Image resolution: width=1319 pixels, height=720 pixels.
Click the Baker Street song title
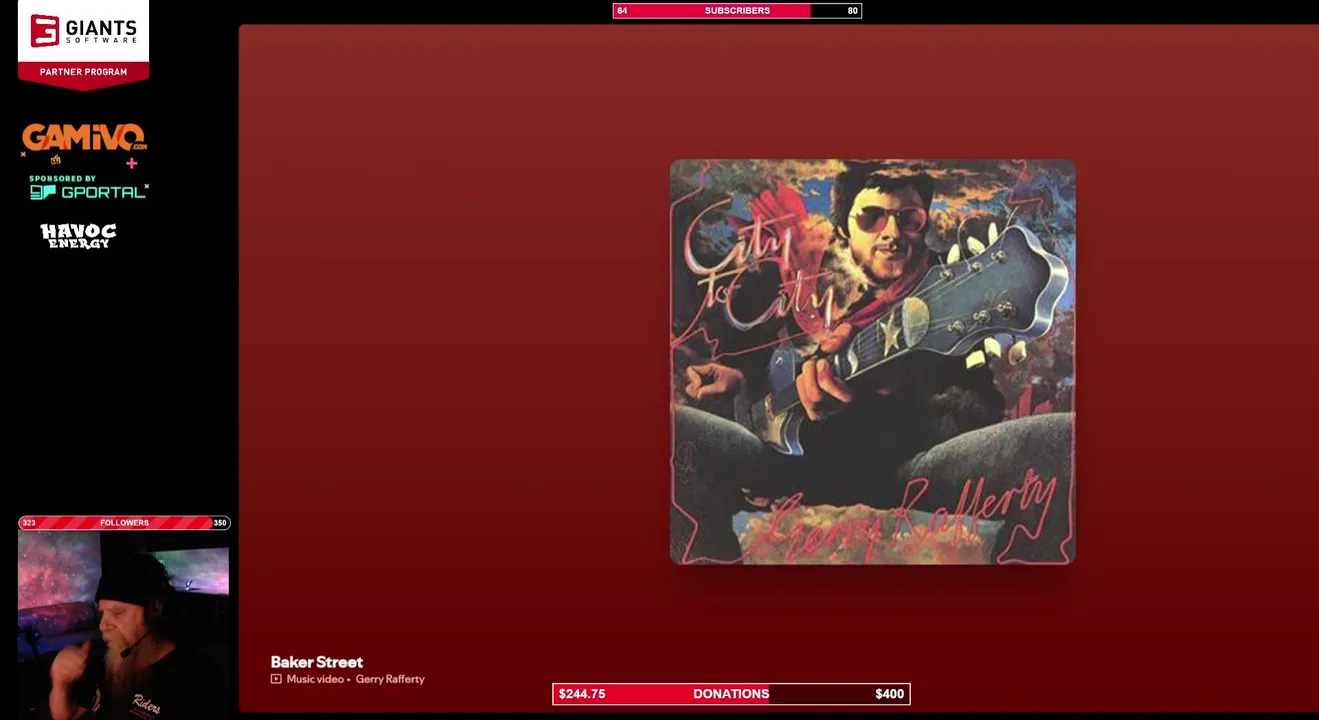point(316,662)
